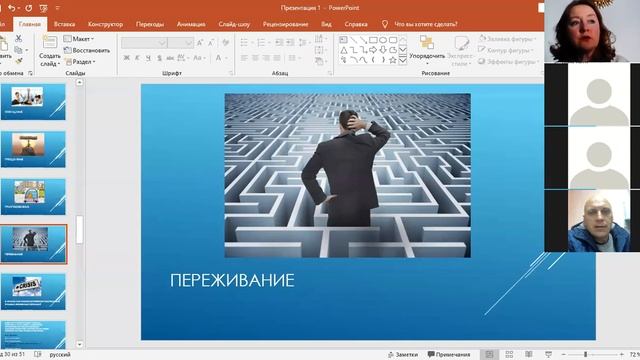The width and height of the screenshot is (640, 360).
Task: Click the Copy icon in clipboard group
Action: coord(18,50)
